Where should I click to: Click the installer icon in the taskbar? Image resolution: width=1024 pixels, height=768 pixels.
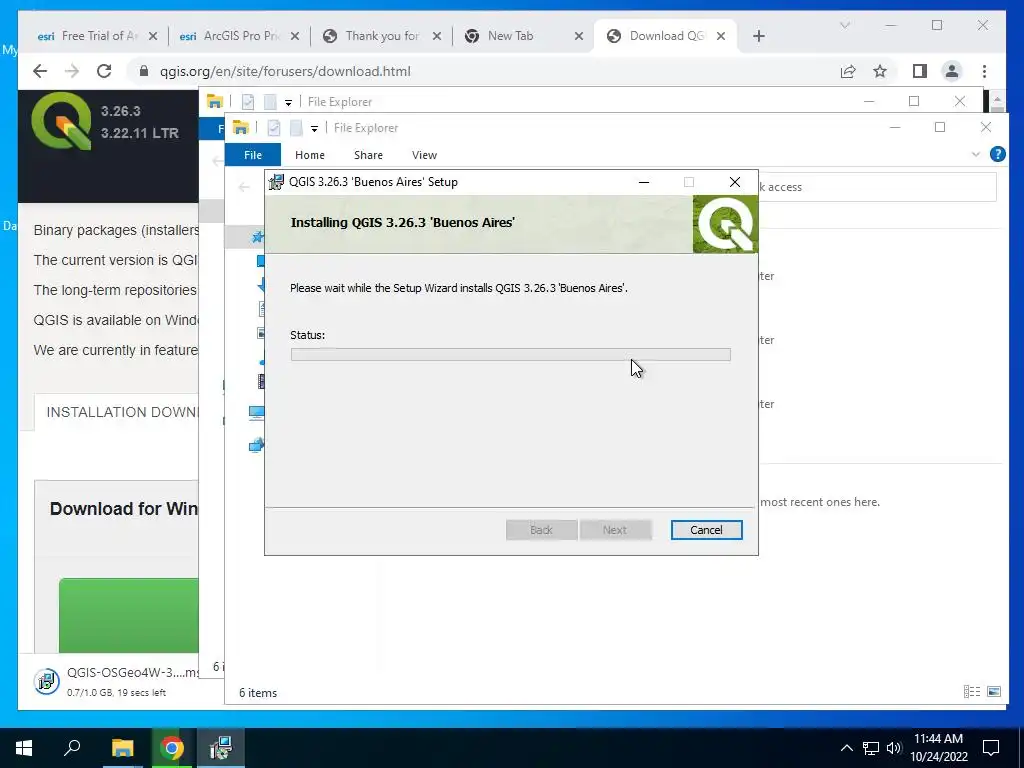pyautogui.click(x=221, y=748)
